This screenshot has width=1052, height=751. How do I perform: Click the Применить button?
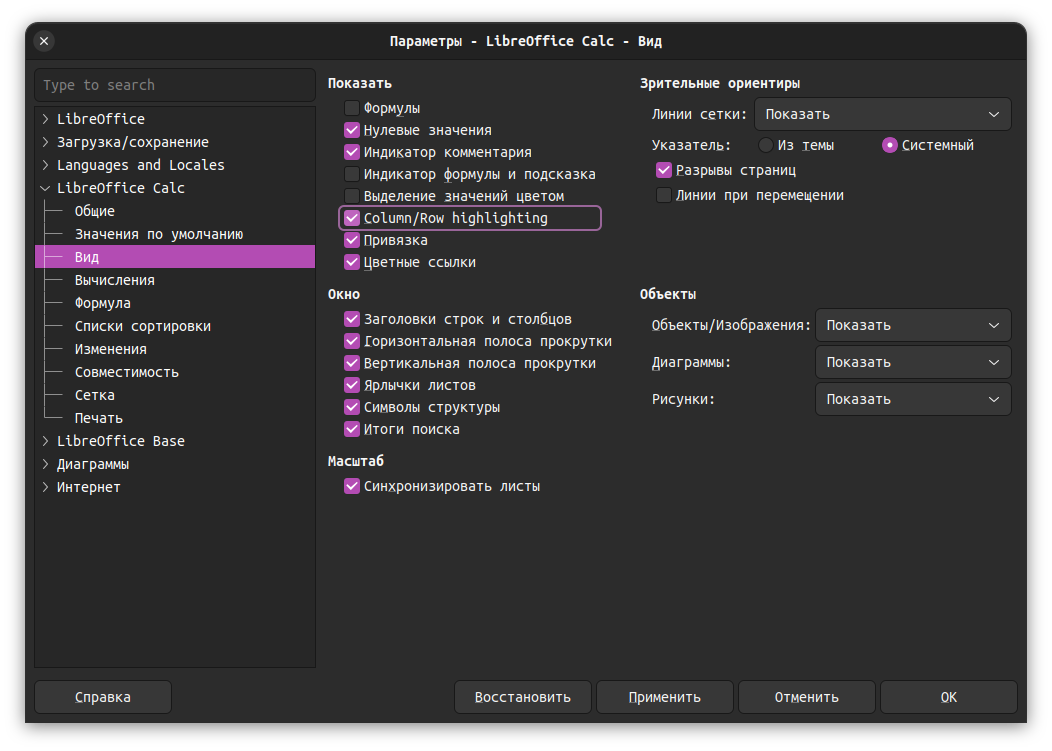click(664, 697)
